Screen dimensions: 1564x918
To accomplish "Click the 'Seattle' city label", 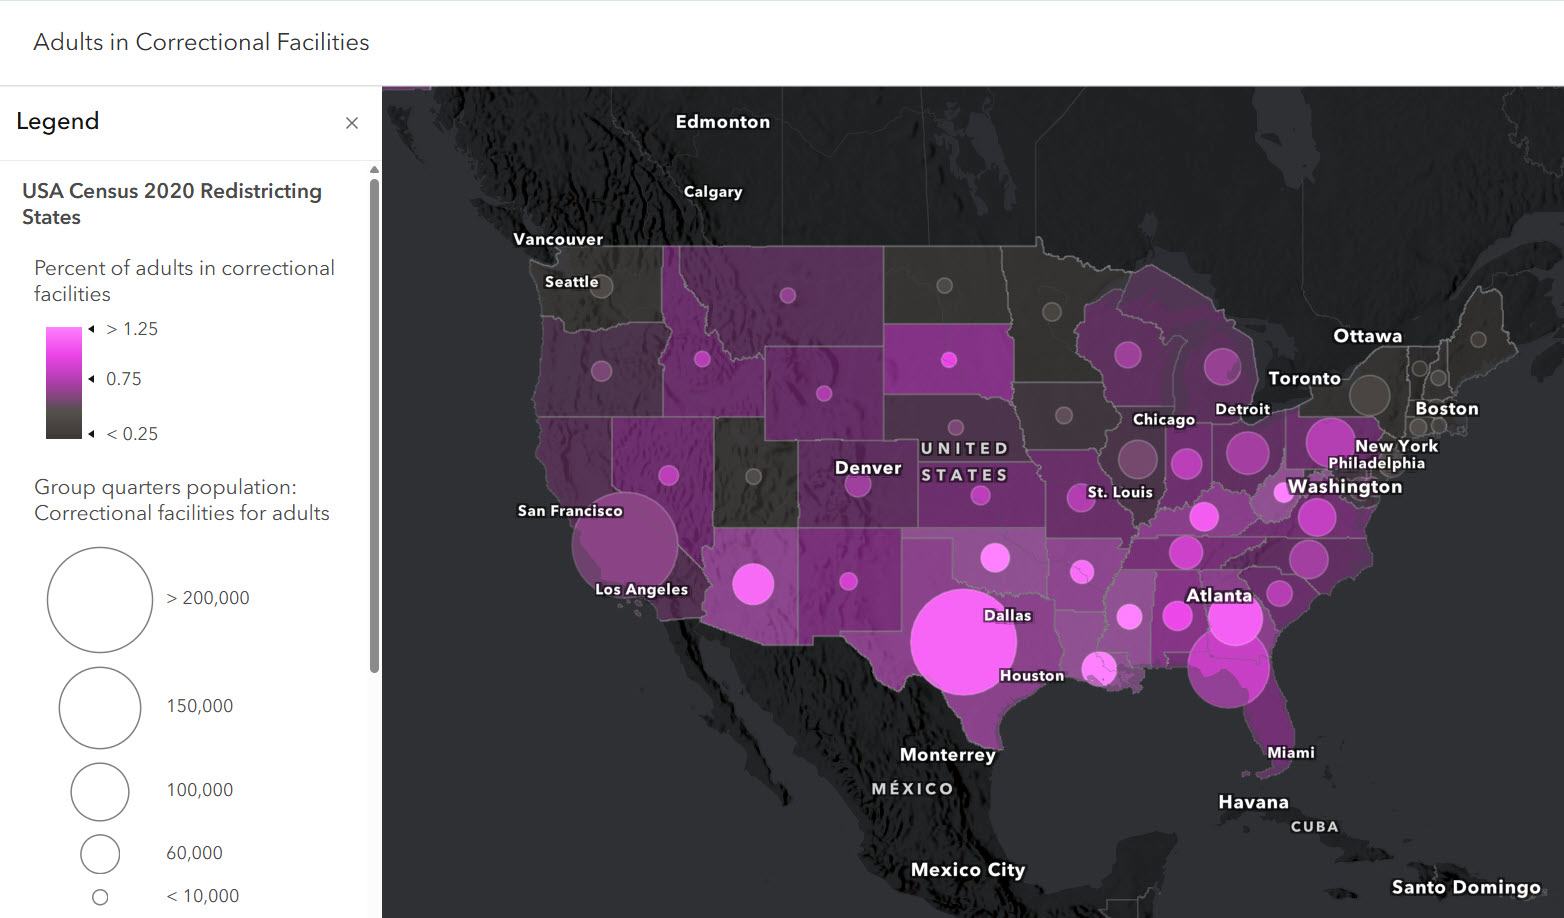I will pyautogui.click(x=571, y=282).
